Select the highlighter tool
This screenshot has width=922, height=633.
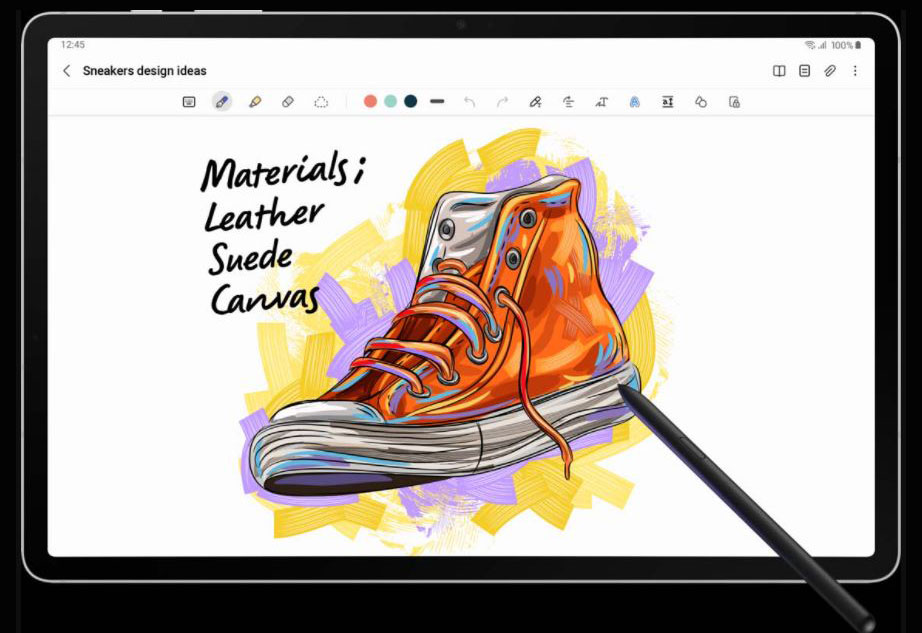click(x=255, y=101)
